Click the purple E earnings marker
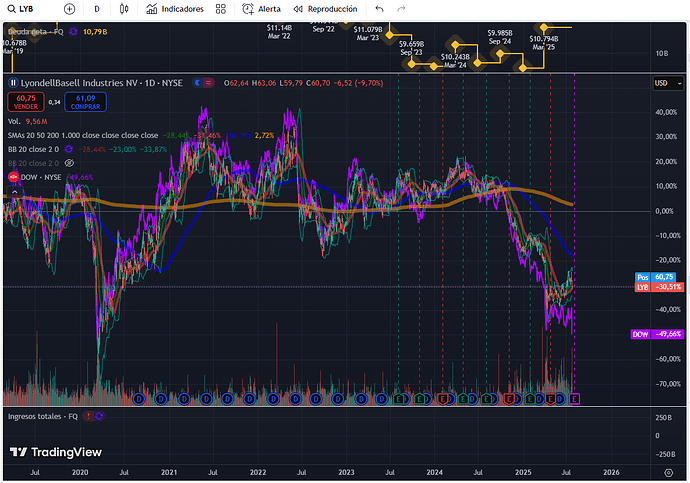The width and height of the screenshot is (690, 483). 574,399
